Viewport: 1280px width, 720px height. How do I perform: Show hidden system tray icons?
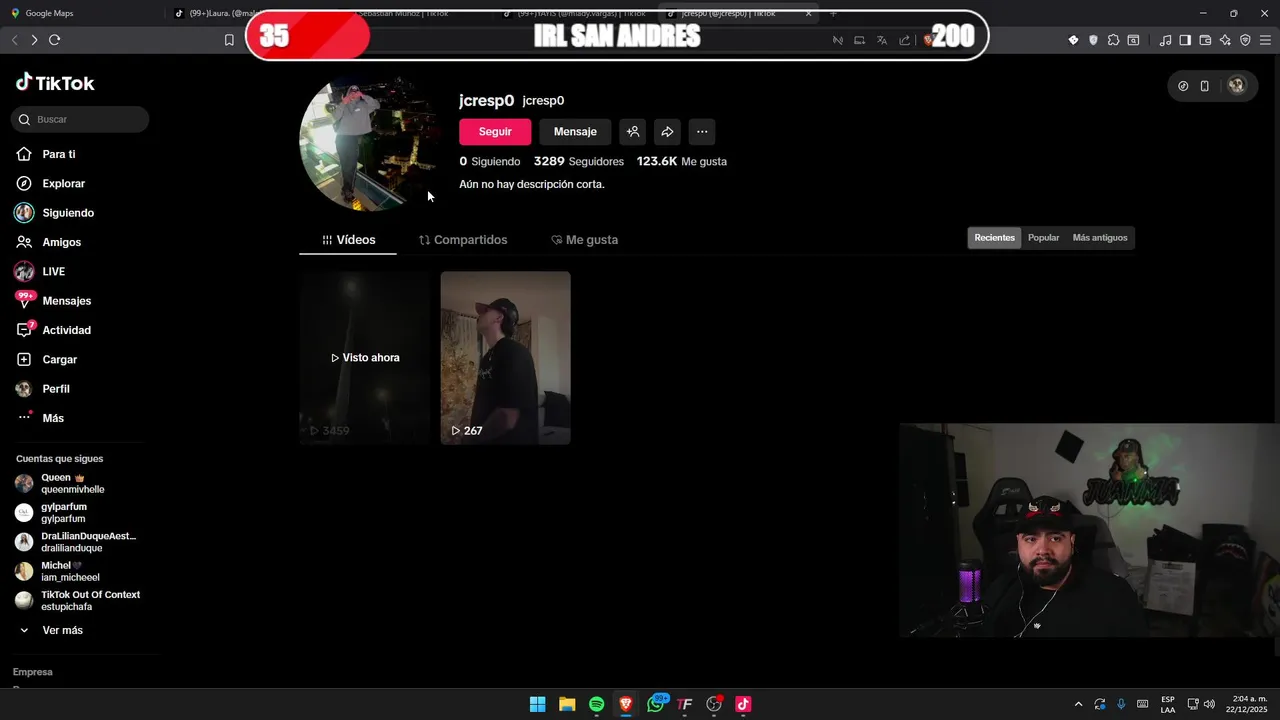1078,704
